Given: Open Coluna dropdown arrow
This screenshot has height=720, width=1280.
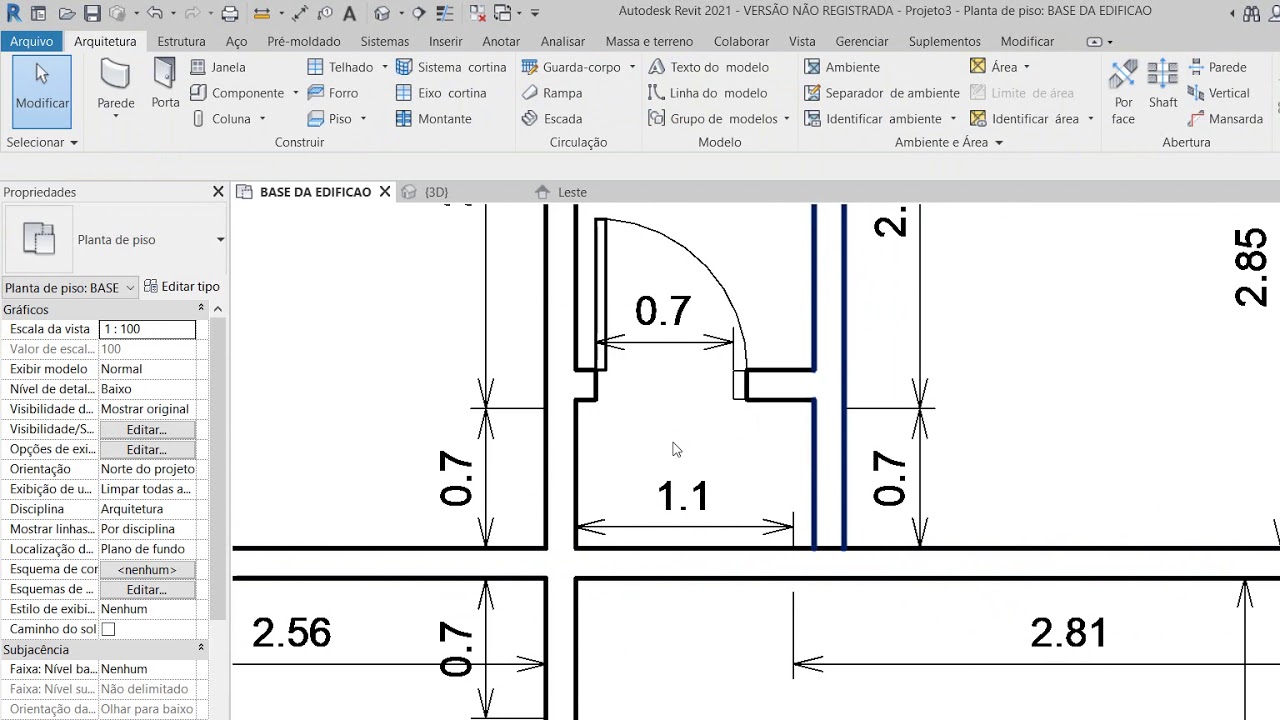Looking at the screenshot, I should point(262,119).
